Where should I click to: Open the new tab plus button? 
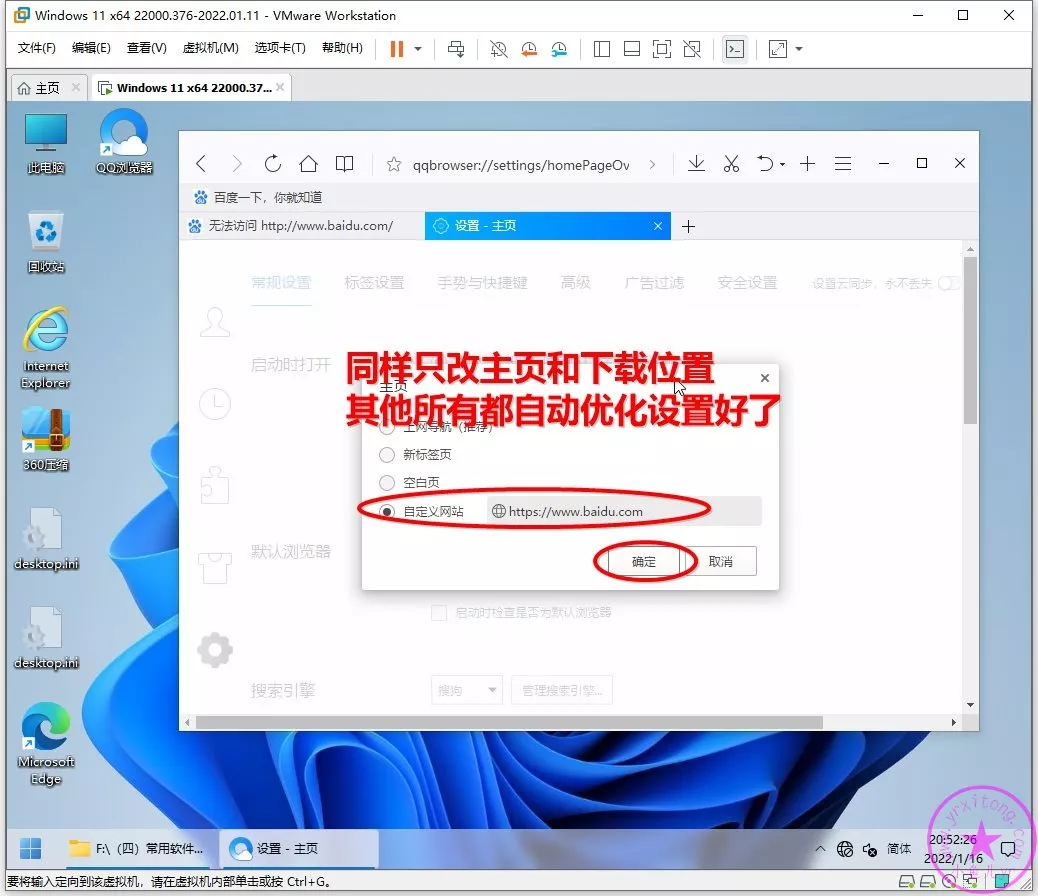click(x=688, y=227)
